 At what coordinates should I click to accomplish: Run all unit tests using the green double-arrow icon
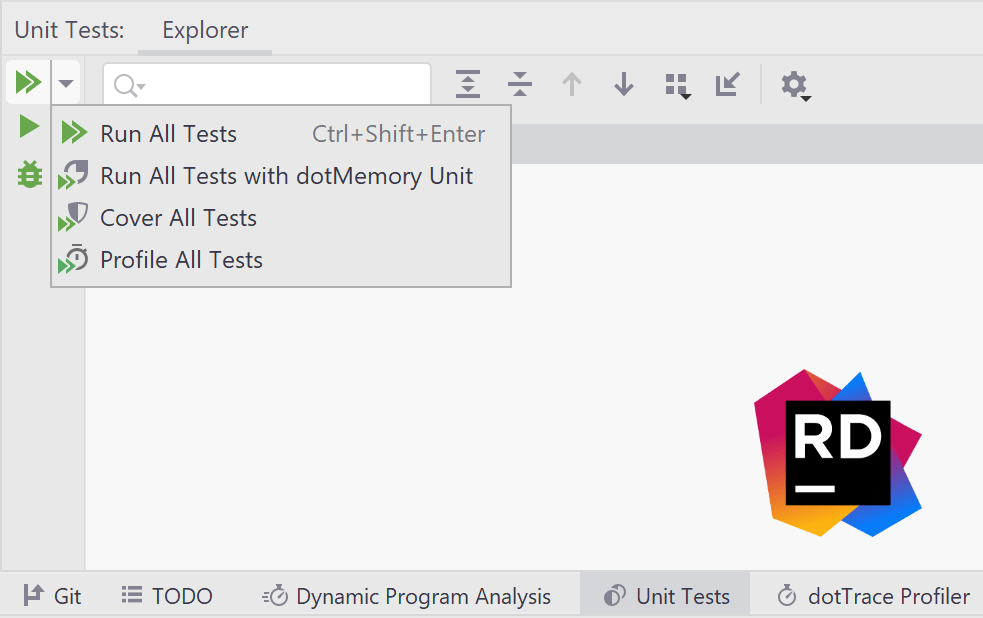27,82
